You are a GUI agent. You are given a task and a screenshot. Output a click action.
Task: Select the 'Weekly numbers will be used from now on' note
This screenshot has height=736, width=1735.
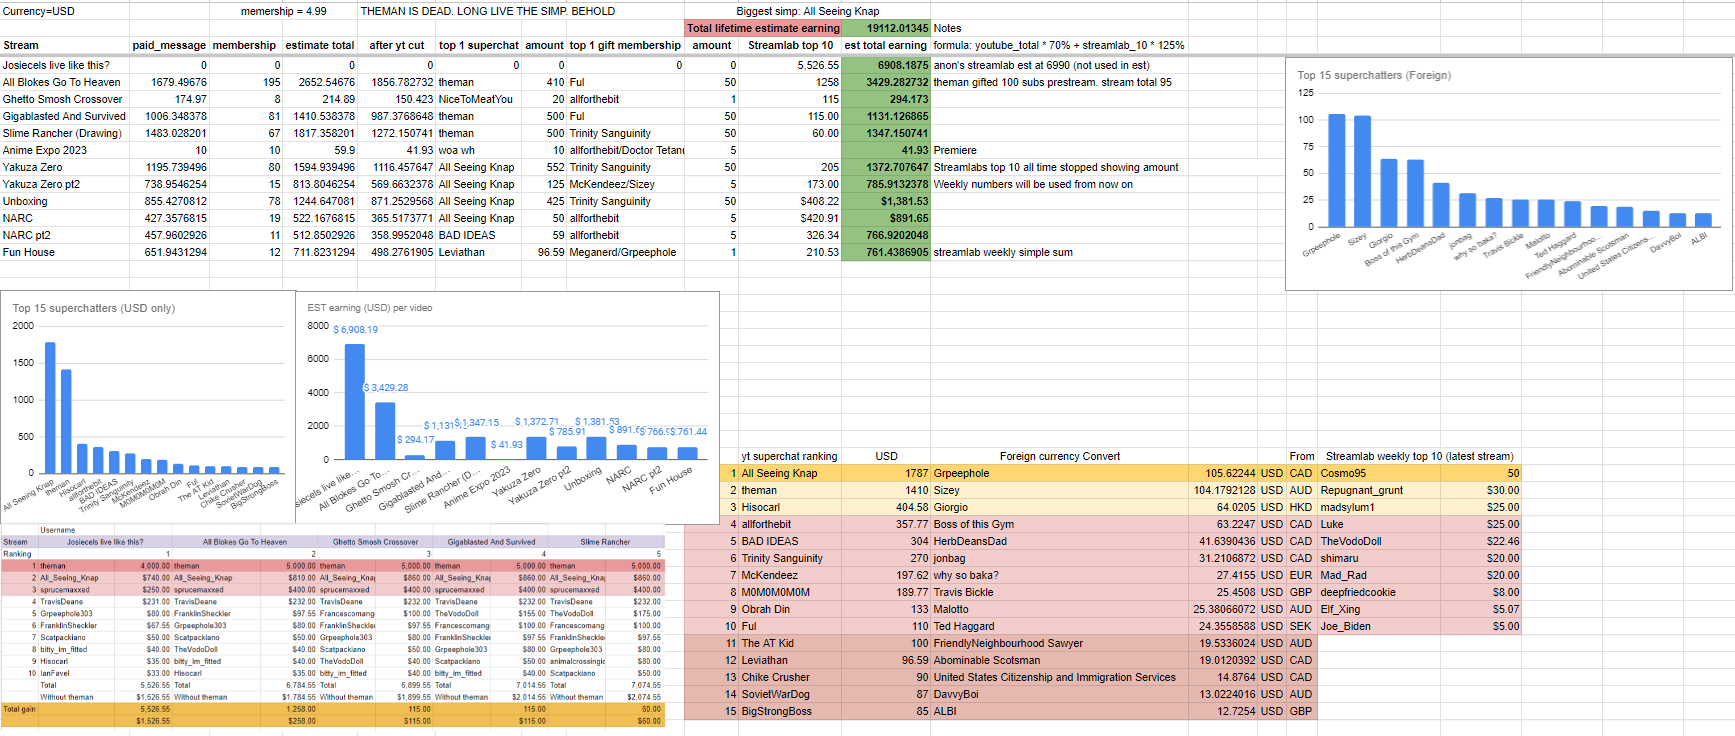(x=1033, y=184)
